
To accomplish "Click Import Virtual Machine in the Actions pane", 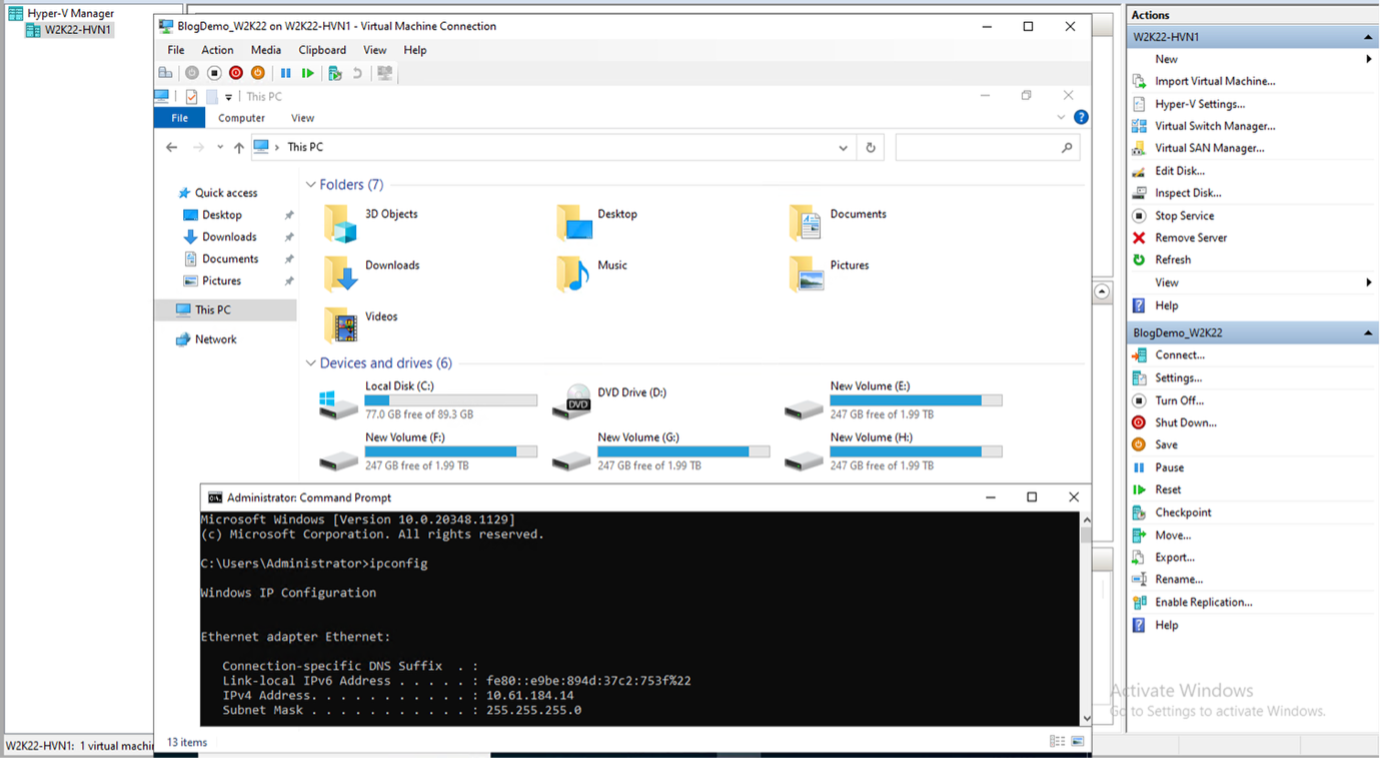I will [1215, 82].
